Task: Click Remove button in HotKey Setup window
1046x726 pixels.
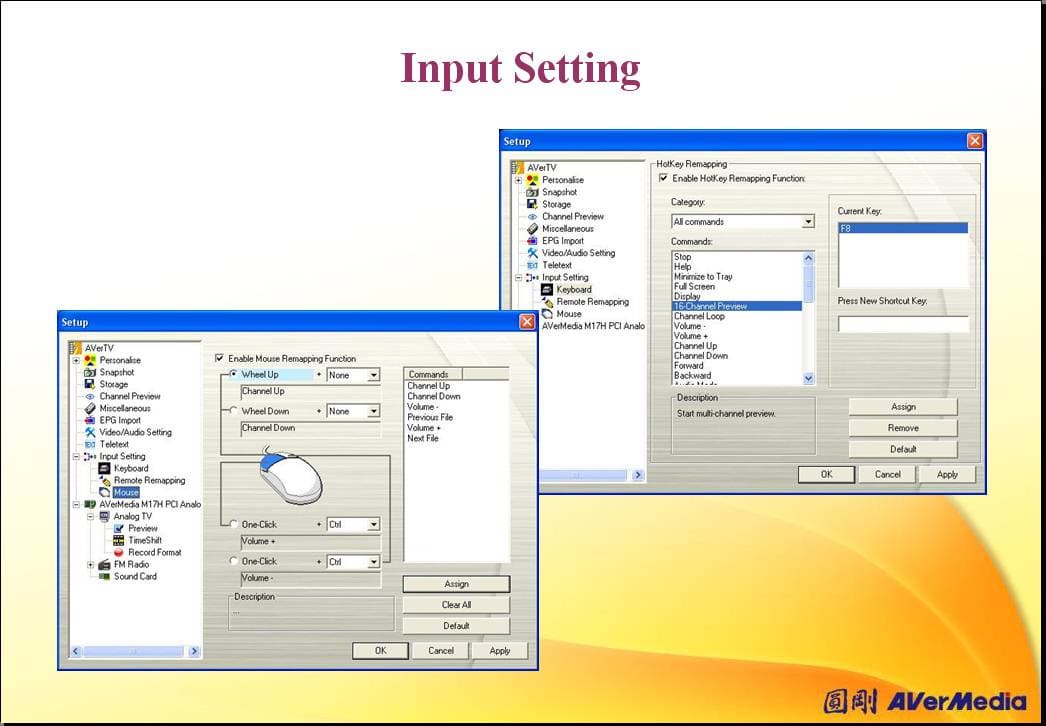Action: pos(903,428)
